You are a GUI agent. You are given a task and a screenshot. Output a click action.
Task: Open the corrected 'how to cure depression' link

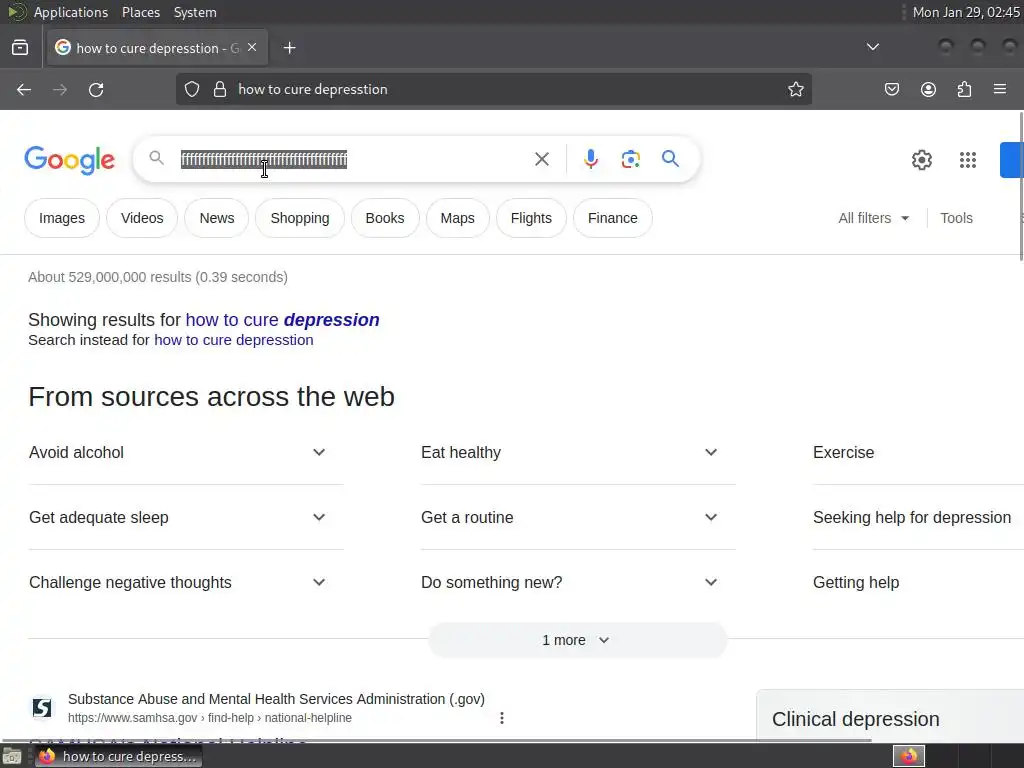pyautogui.click(x=282, y=320)
